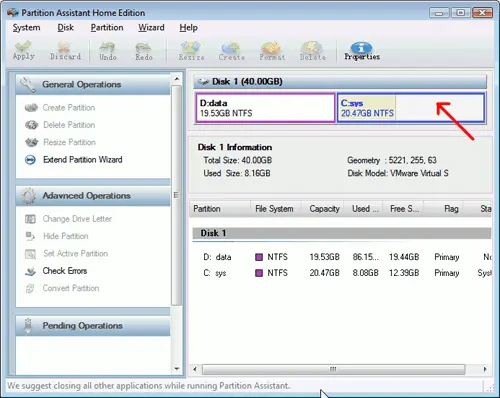This screenshot has height=398, width=500.
Task: Click the Disk 1 group row in list
Action: pyautogui.click(x=342, y=233)
